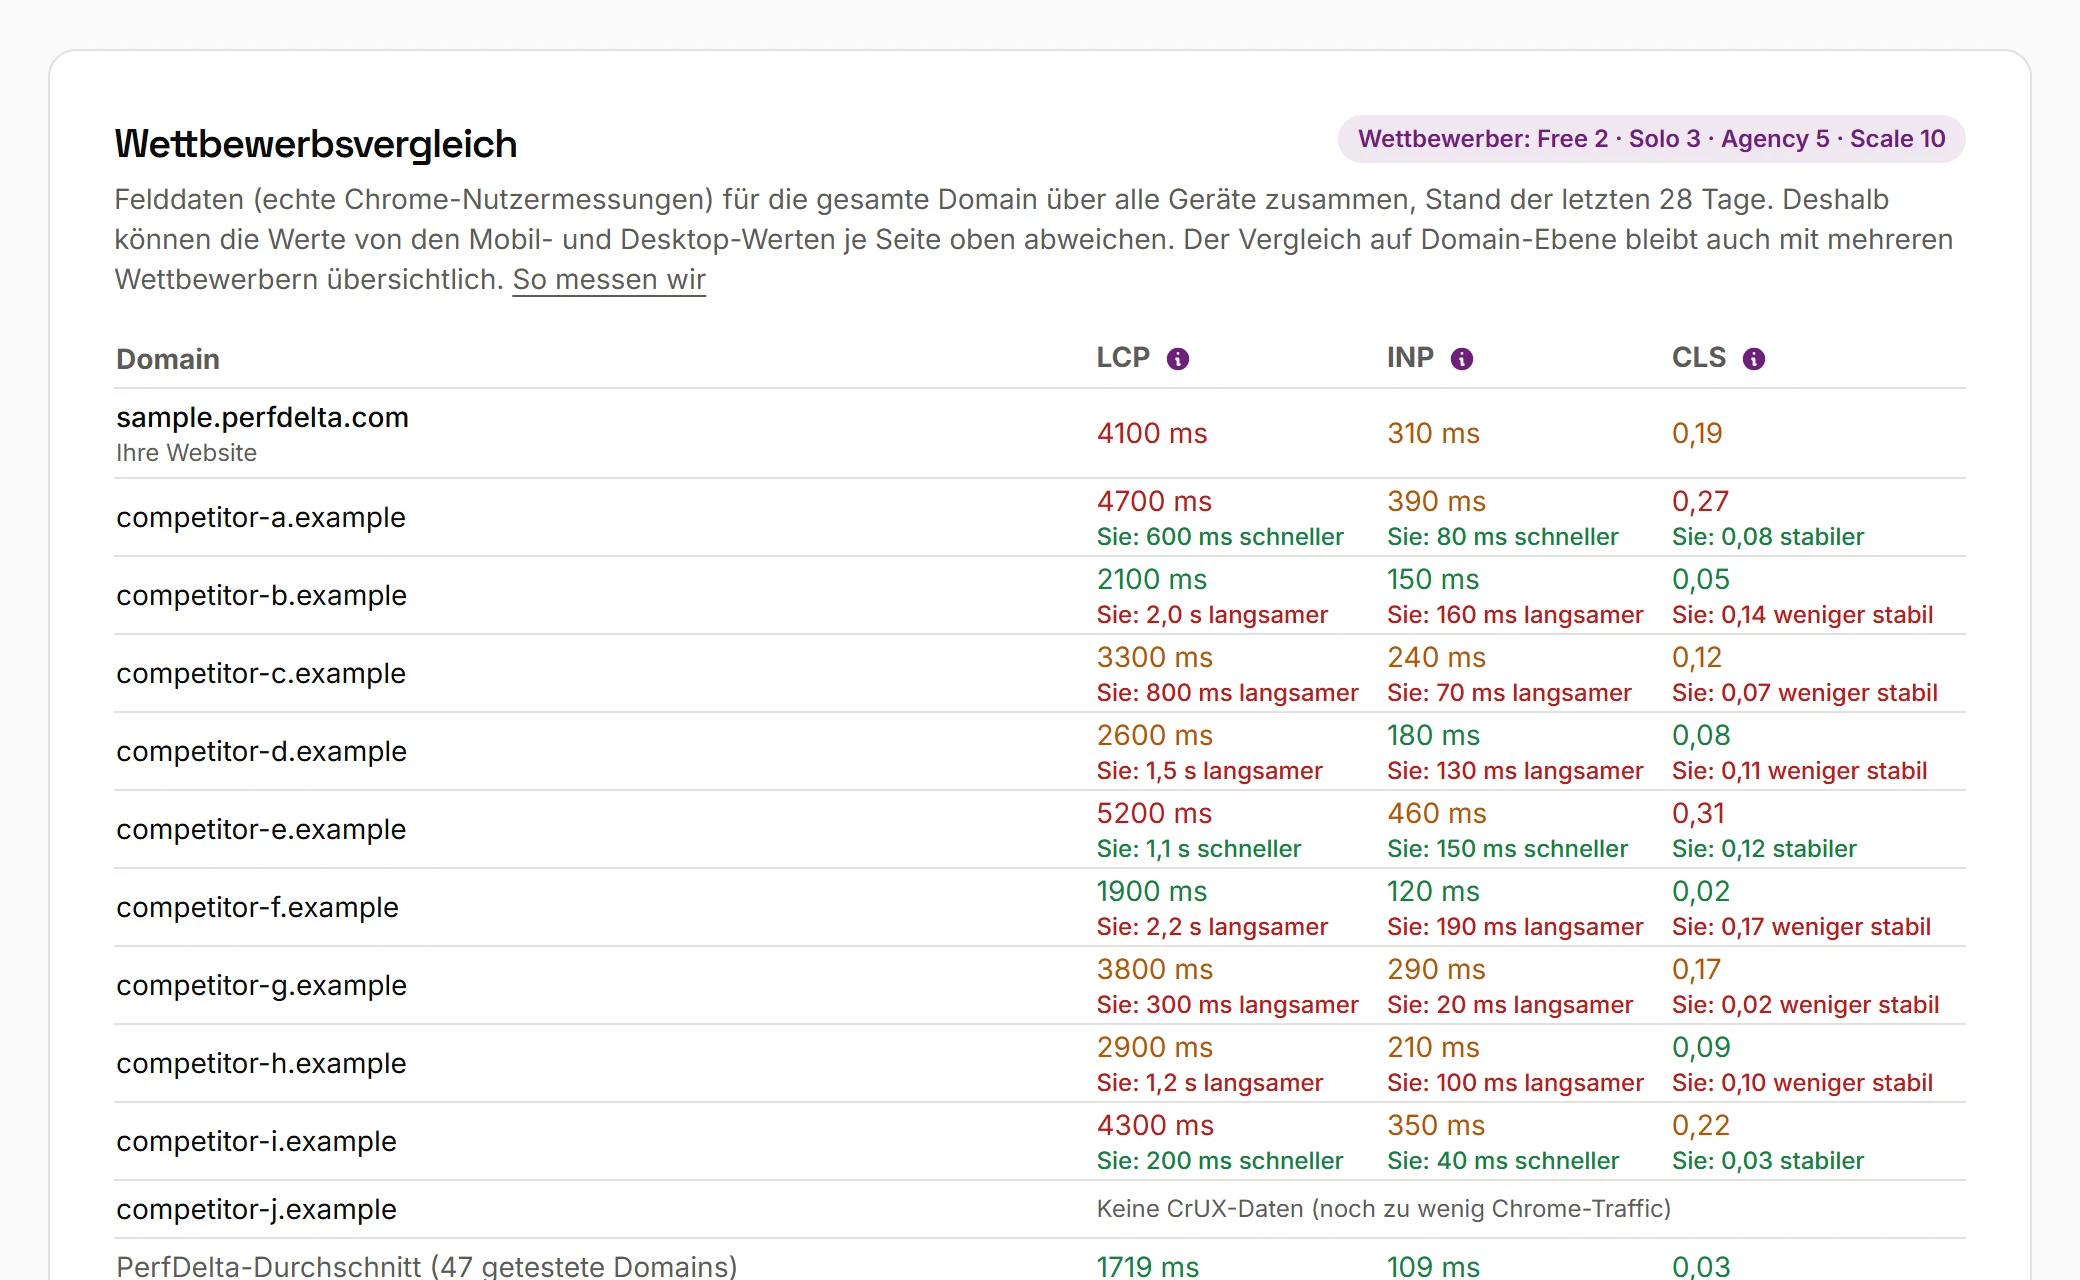Click the 0,19 CLS value
Viewport: 2080px width, 1280px height.
point(1697,433)
